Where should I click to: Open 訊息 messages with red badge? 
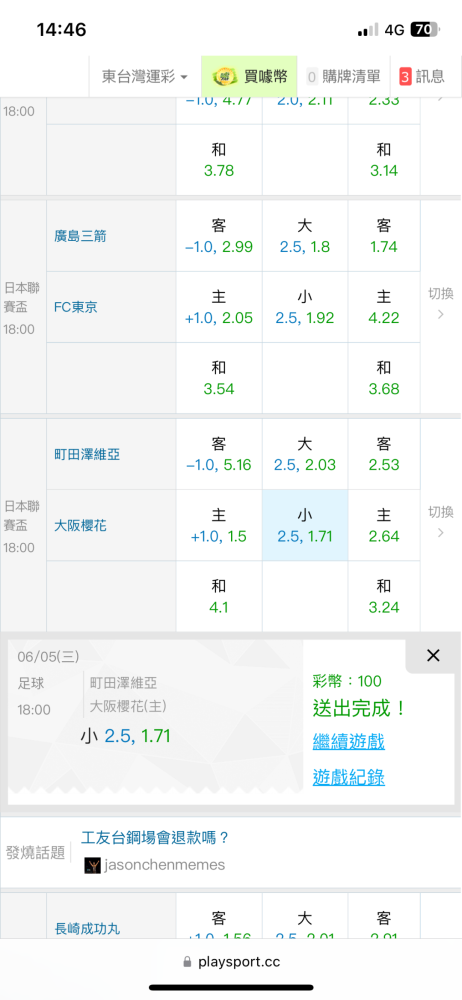(x=422, y=77)
